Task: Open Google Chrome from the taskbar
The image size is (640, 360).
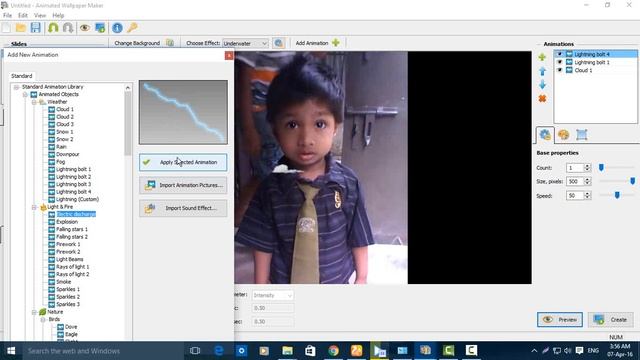Action: [333, 351]
